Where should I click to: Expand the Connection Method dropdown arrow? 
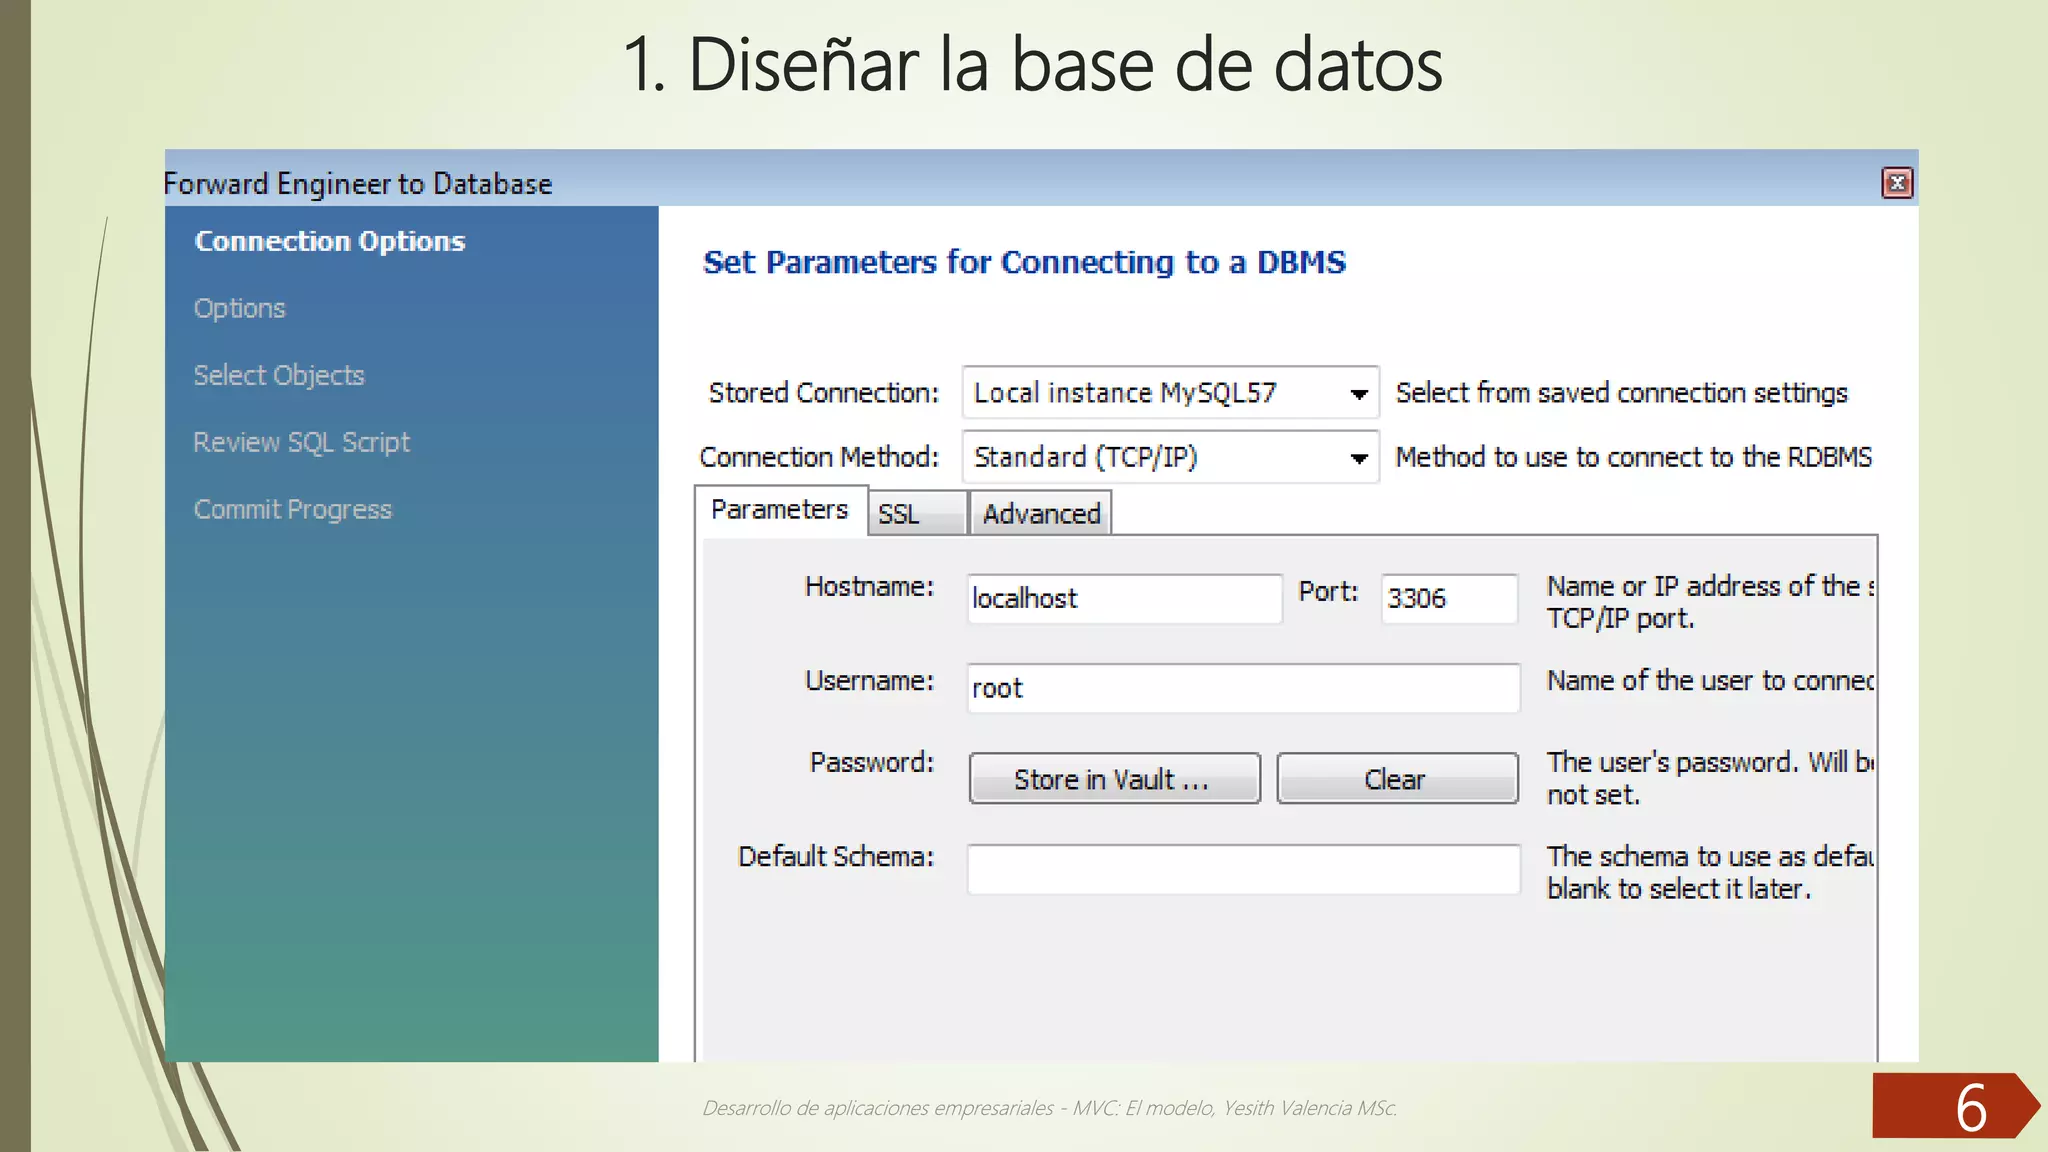point(1358,459)
